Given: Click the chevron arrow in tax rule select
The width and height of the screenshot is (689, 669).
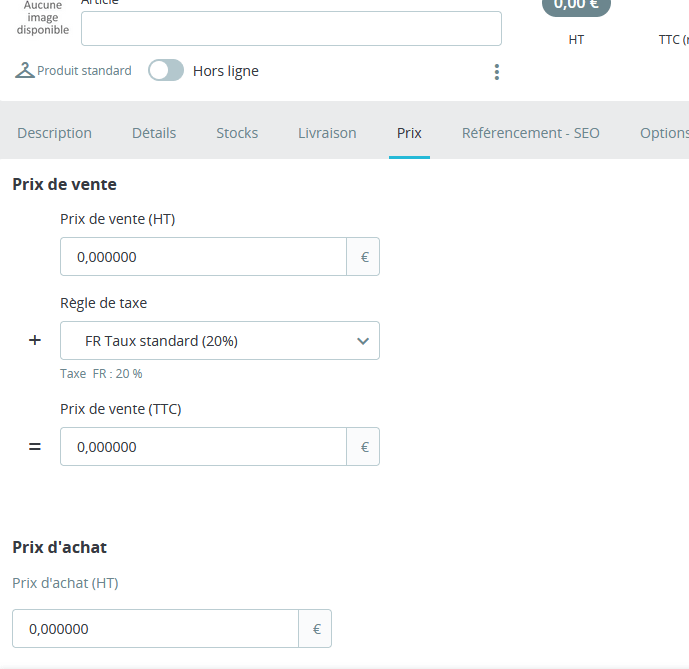Looking at the screenshot, I should coord(363,341).
